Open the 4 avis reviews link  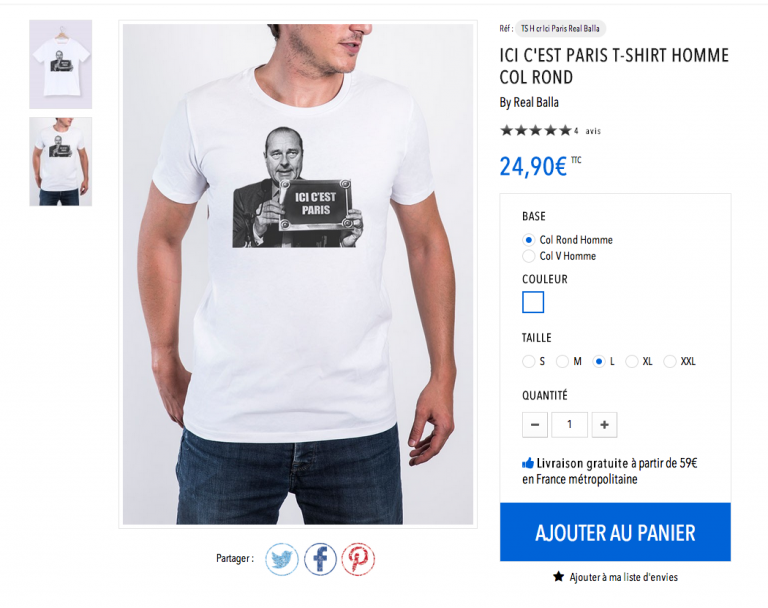(587, 131)
